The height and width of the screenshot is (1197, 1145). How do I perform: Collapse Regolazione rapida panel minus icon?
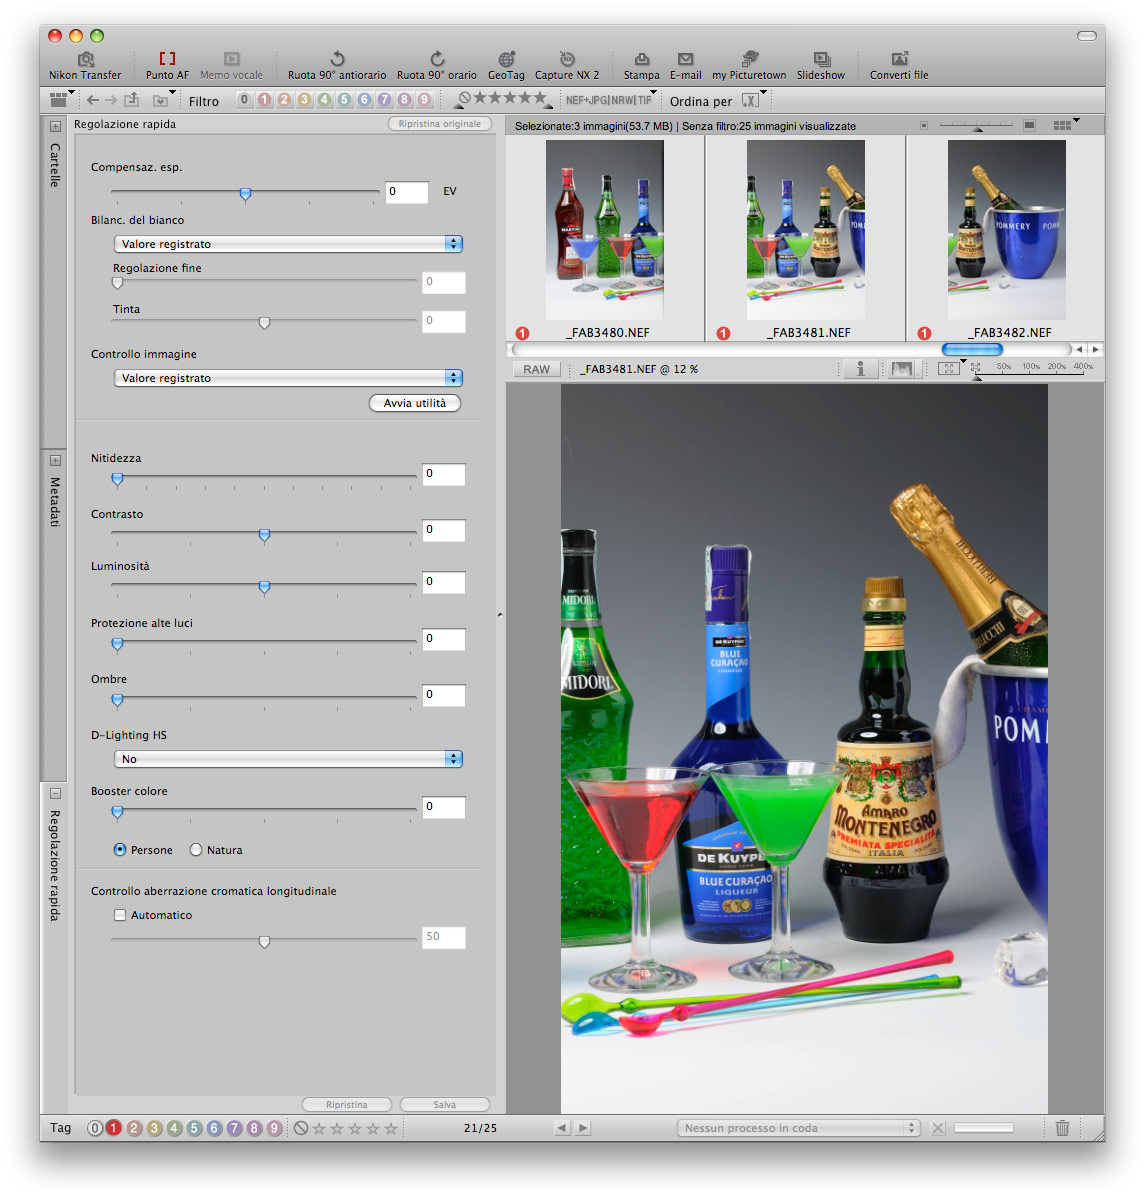[x=55, y=793]
